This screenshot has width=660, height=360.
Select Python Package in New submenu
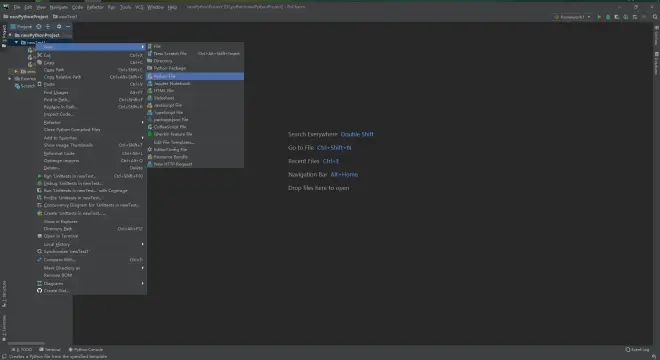pos(195,68)
